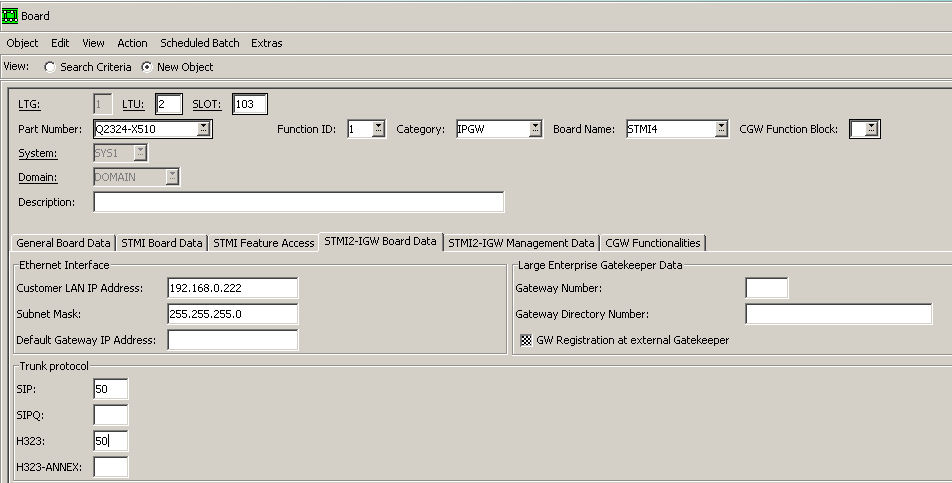The image size is (952, 483).
Task: Open the Domain dropdown
Action: [x=172, y=177]
